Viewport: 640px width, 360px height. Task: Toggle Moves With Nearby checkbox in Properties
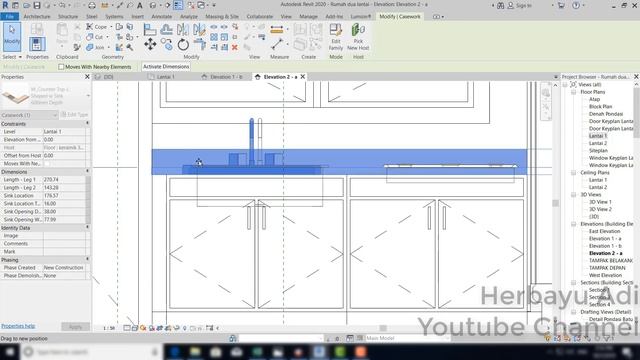point(47,163)
